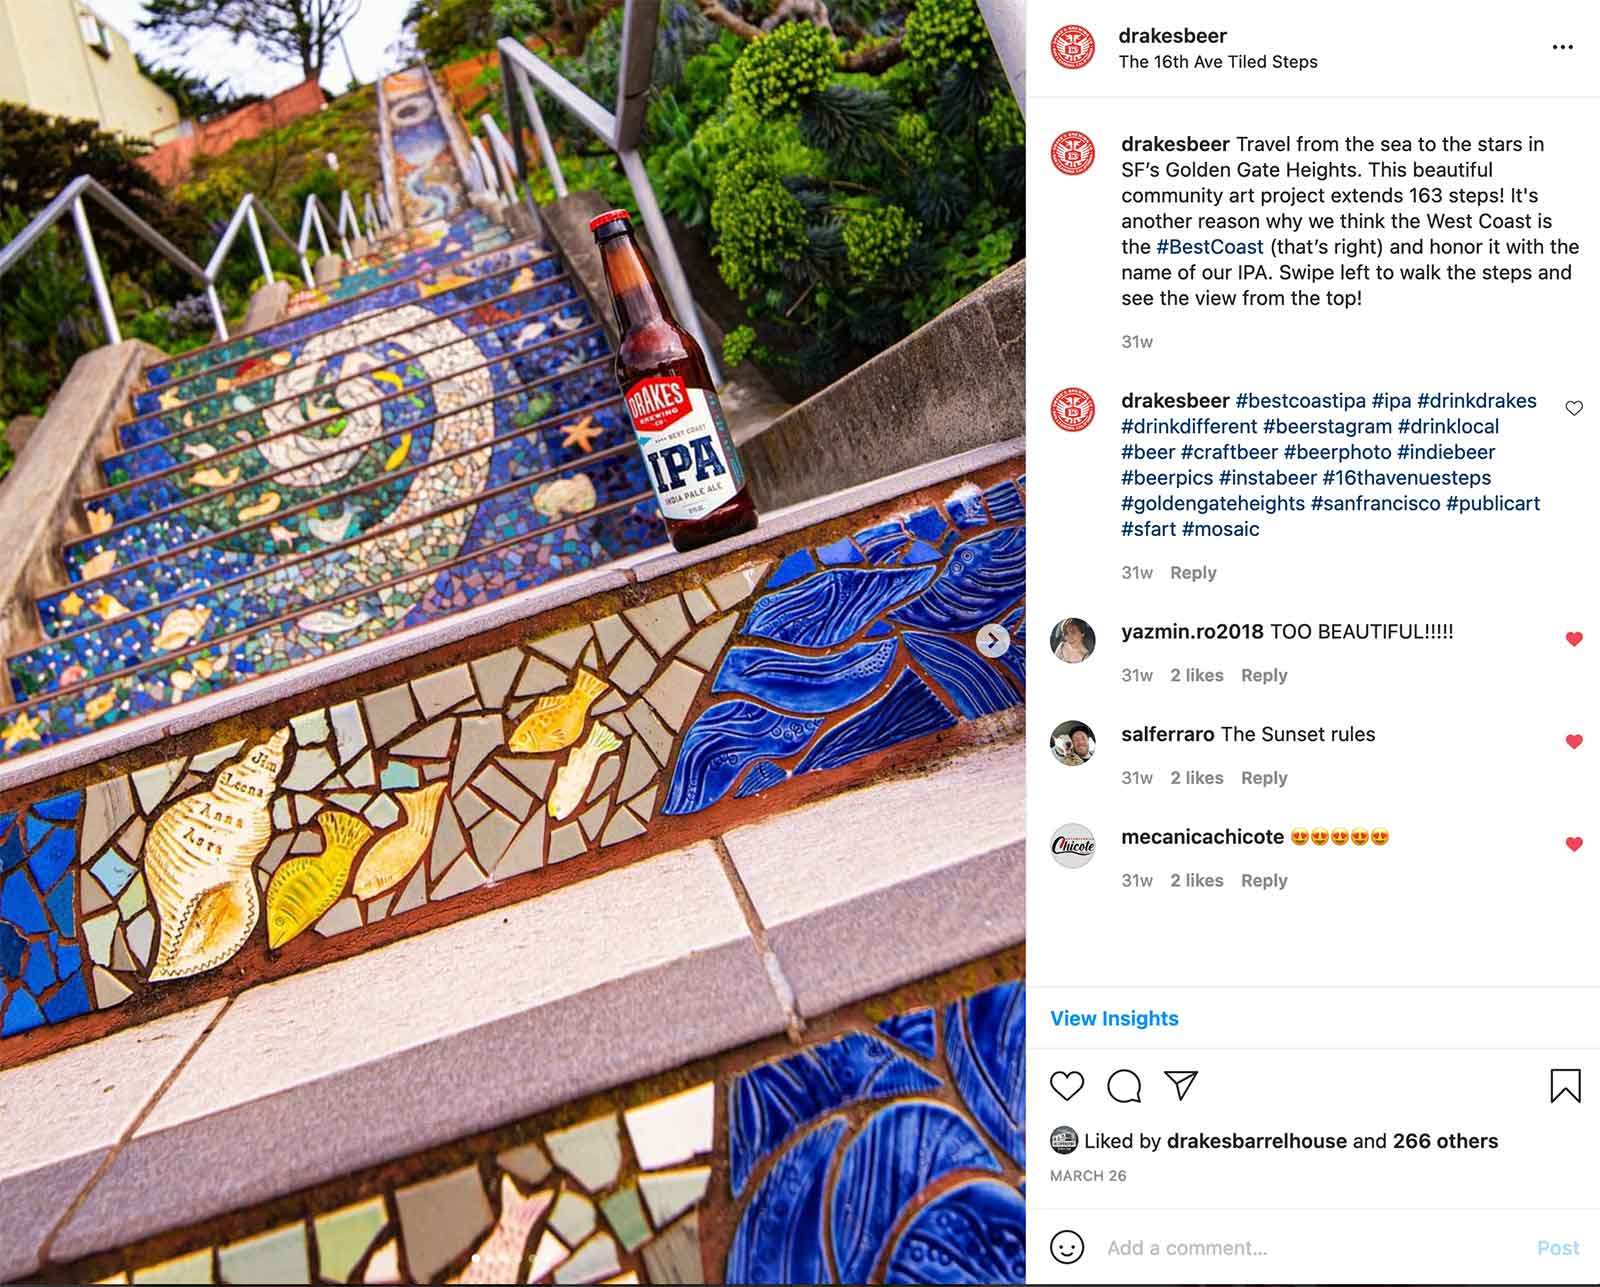Open the drakesbeer profile avatar in the header
The width and height of the screenshot is (1600, 1287).
pos(1073,48)
